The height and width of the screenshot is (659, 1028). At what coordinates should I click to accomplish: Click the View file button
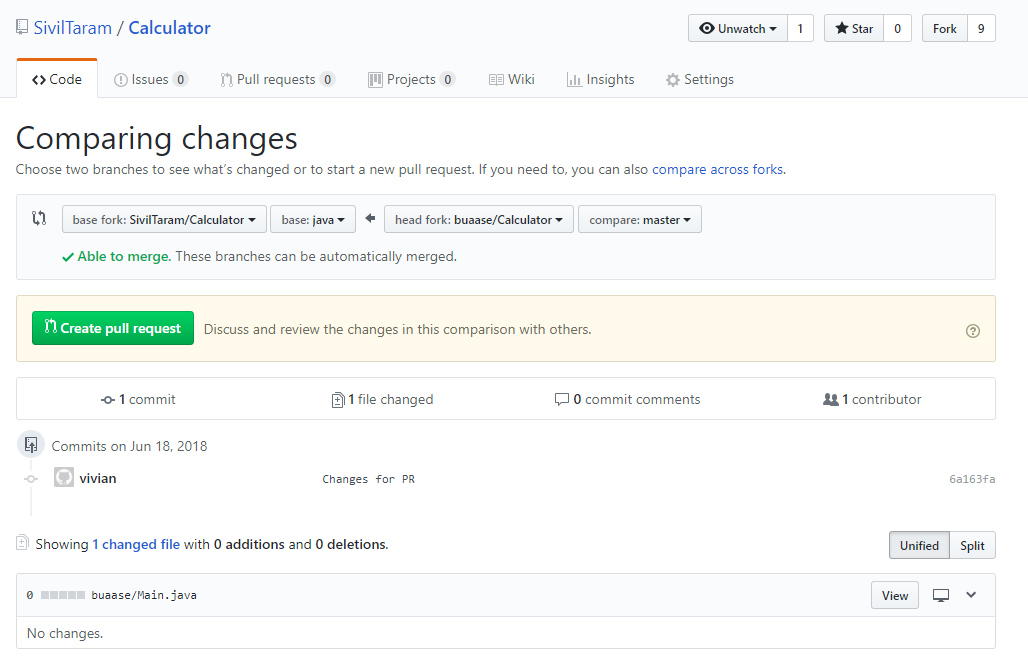(x=895, y=595)
